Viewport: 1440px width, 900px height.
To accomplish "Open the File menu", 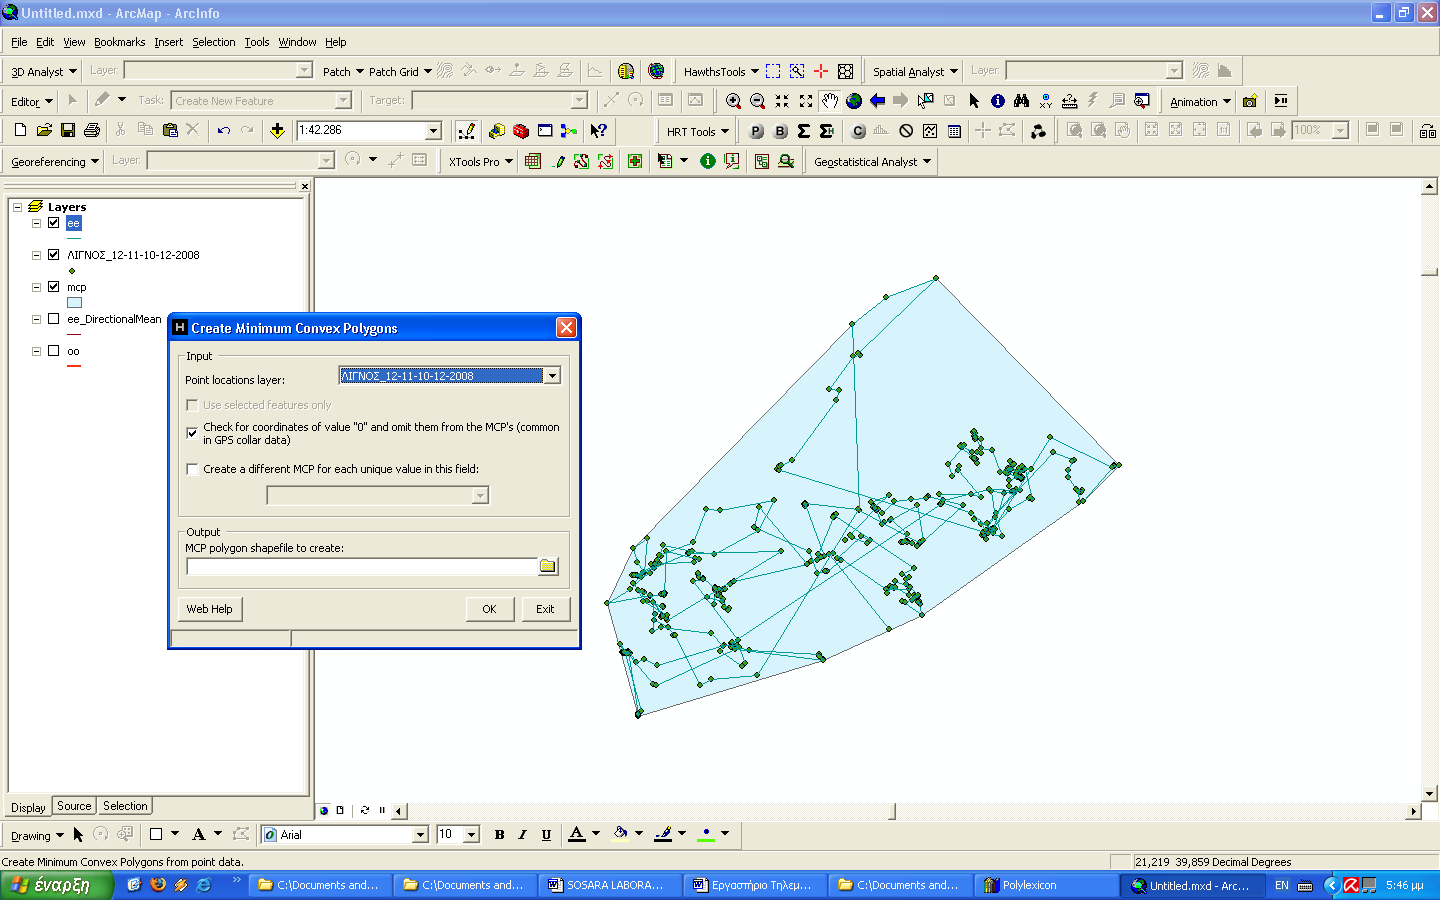I will pos(19,42).
